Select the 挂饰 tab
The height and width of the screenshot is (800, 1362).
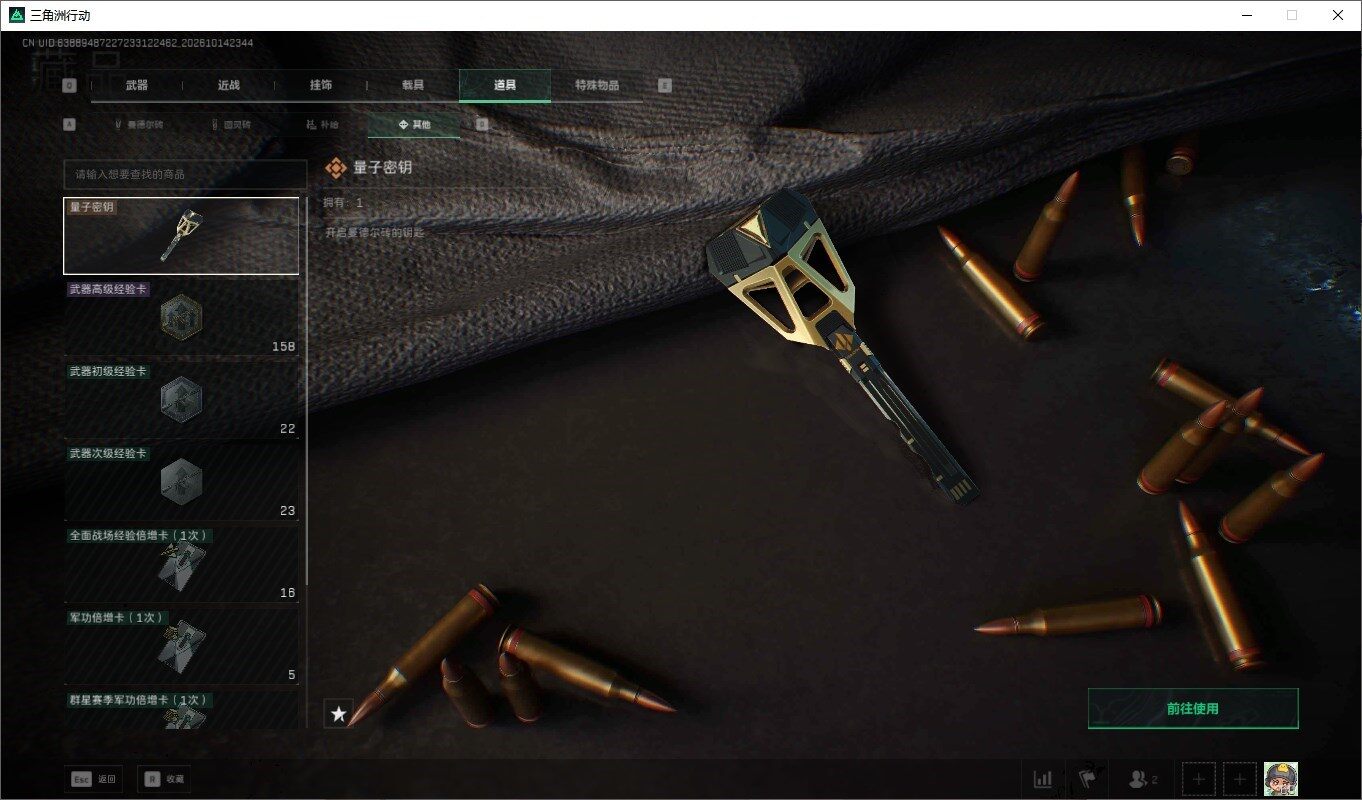[321, 85]
